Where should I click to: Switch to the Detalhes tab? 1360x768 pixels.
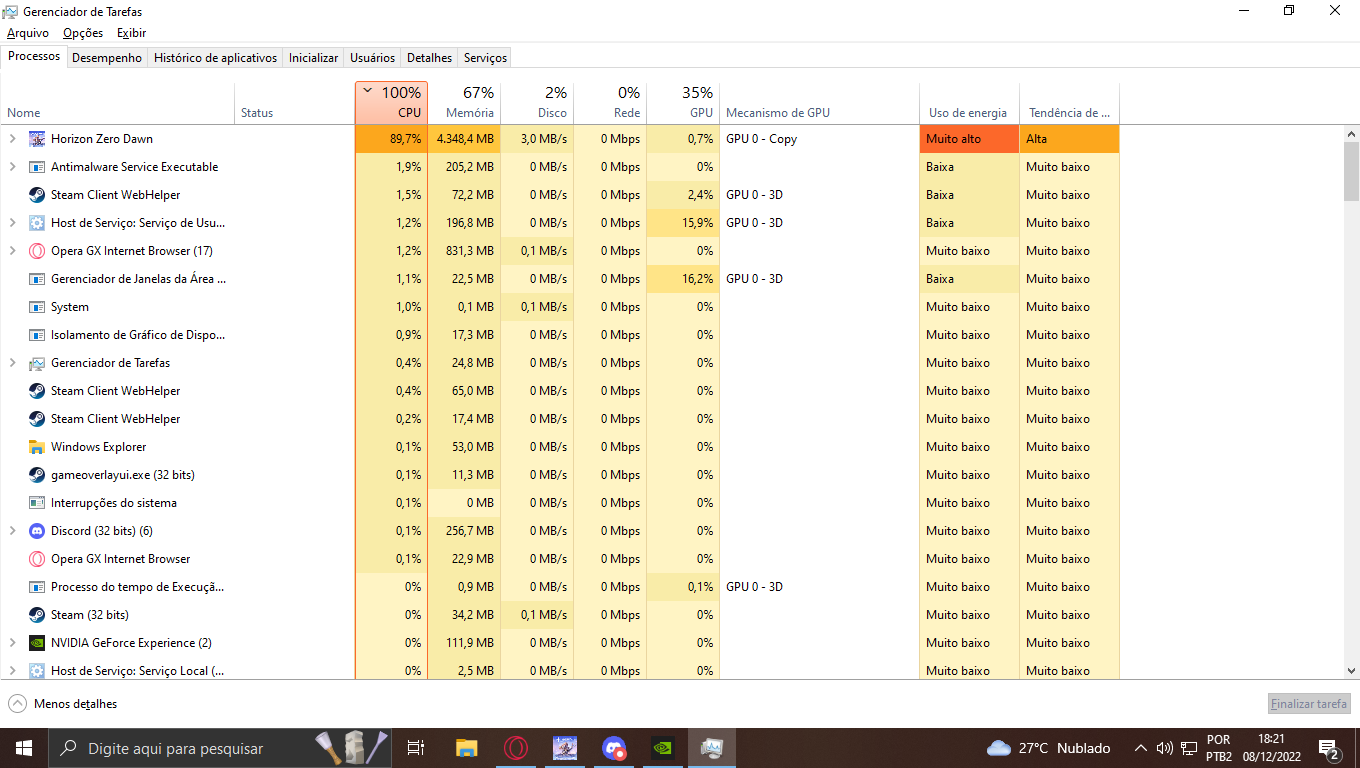[430, 58]
